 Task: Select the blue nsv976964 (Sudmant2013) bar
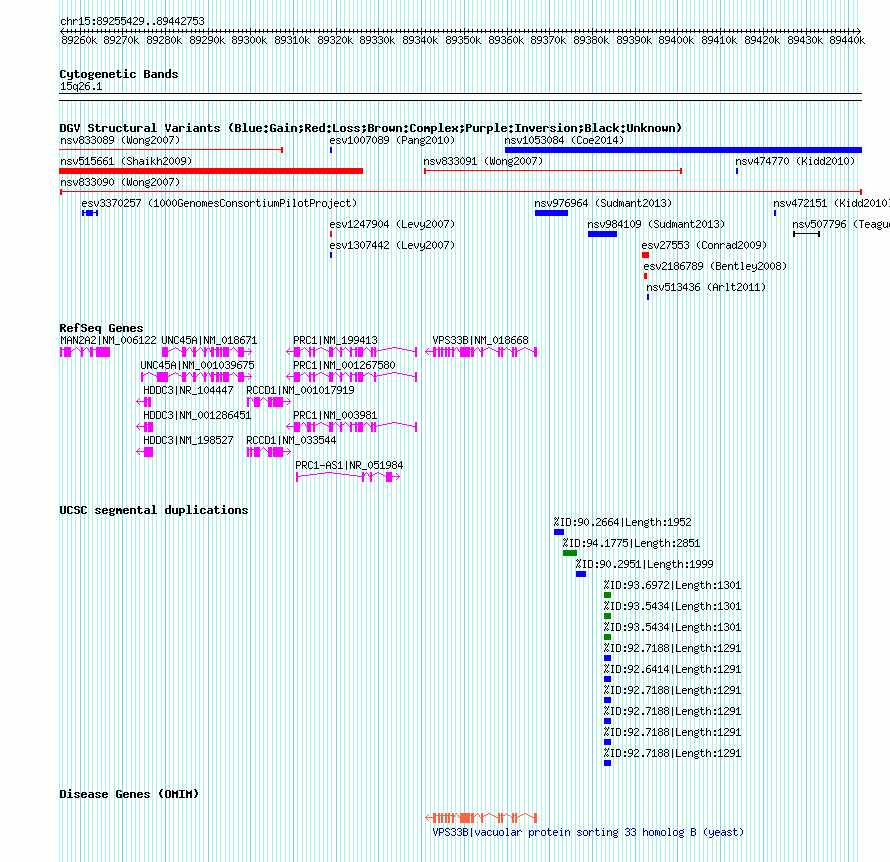[551, 213]
